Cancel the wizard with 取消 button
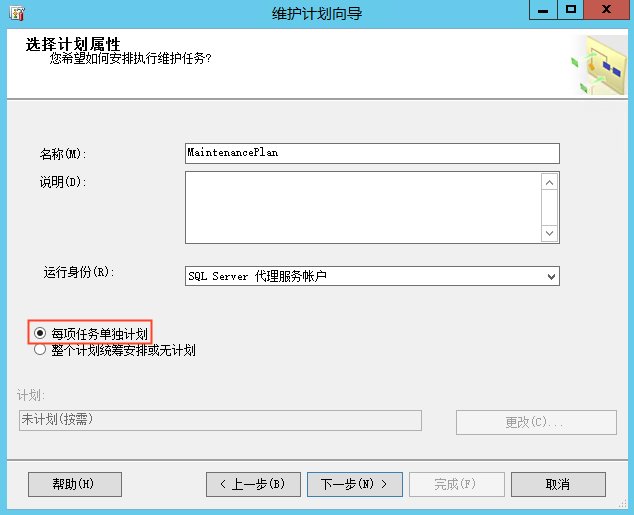This screenshot has height=515, width=634. 558,484
